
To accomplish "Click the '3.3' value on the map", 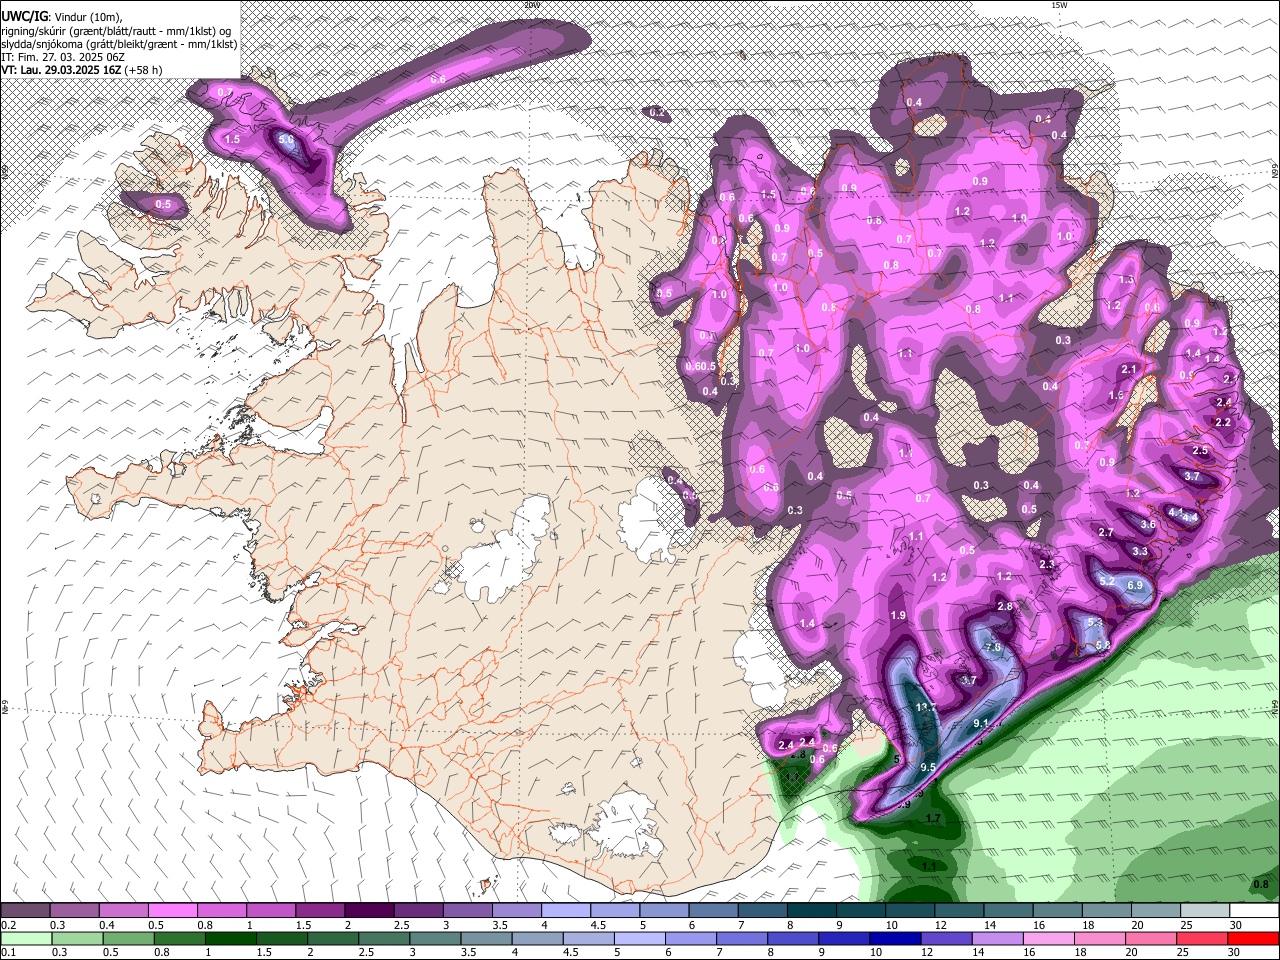I will point(1140,551).
